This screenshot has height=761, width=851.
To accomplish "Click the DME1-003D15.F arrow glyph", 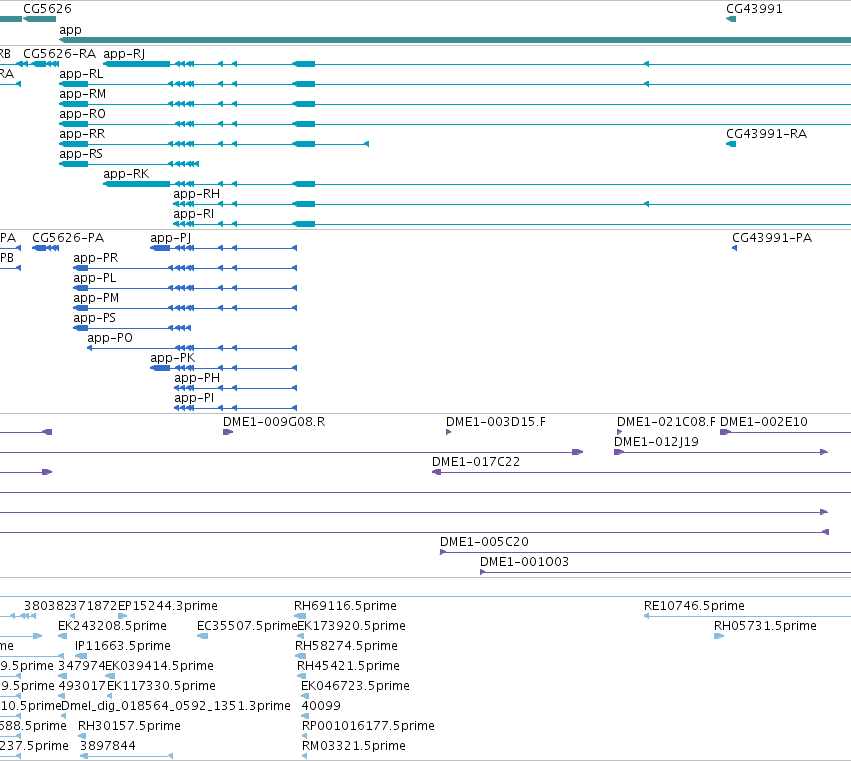I will pyautogui.click(x=448, y=432).
